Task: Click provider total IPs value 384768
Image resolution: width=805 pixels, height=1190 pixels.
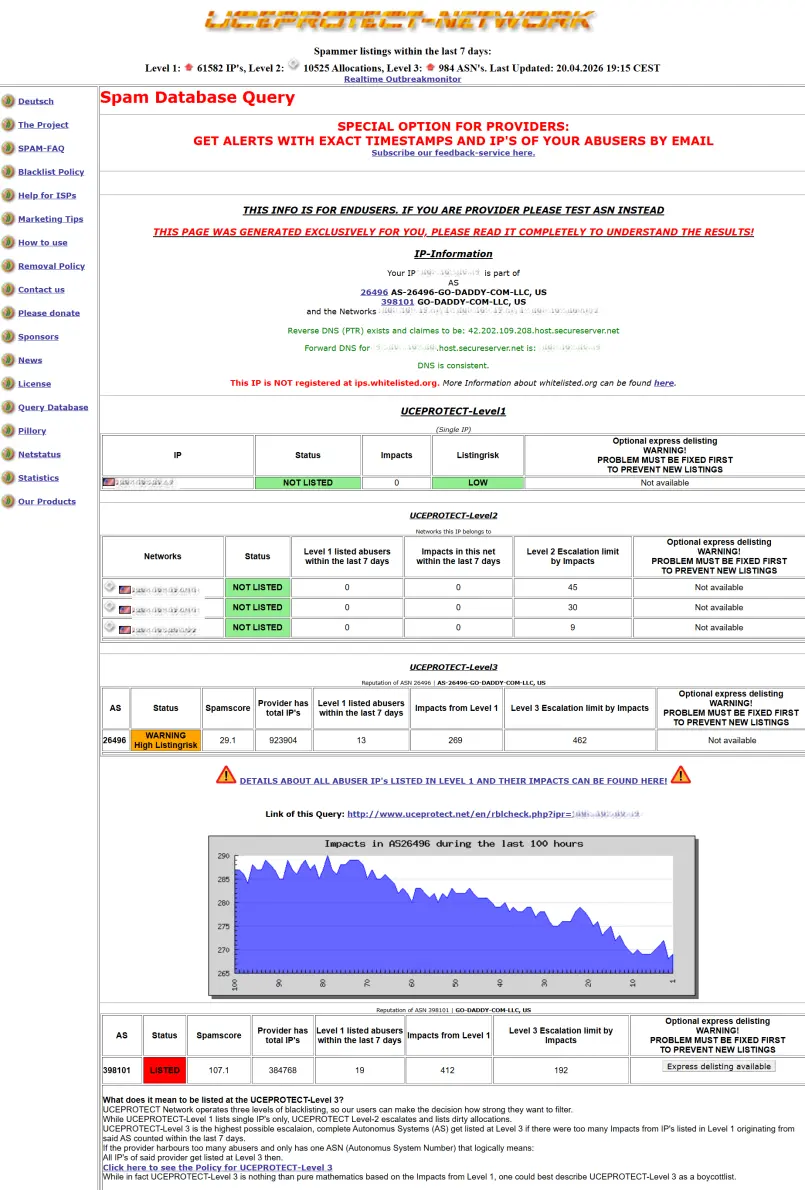Action: (x=282, y=1070)
